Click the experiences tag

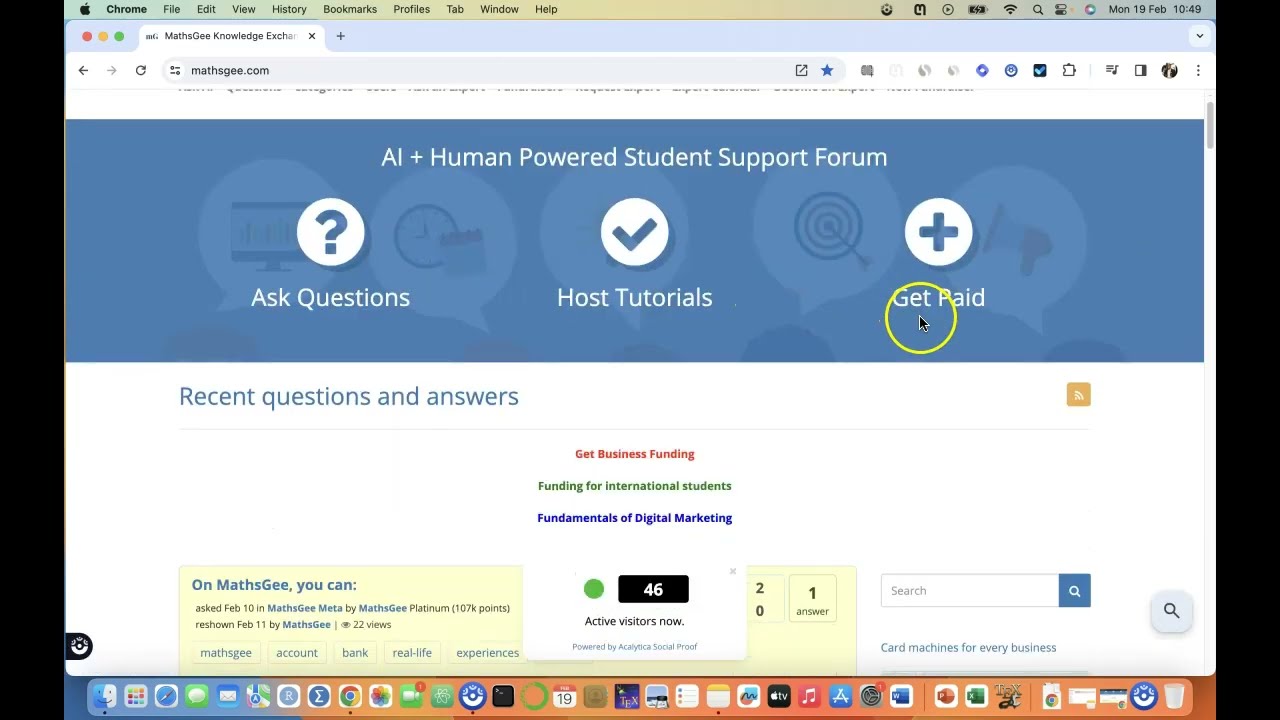pyautogui.click(x=487, y=653)
